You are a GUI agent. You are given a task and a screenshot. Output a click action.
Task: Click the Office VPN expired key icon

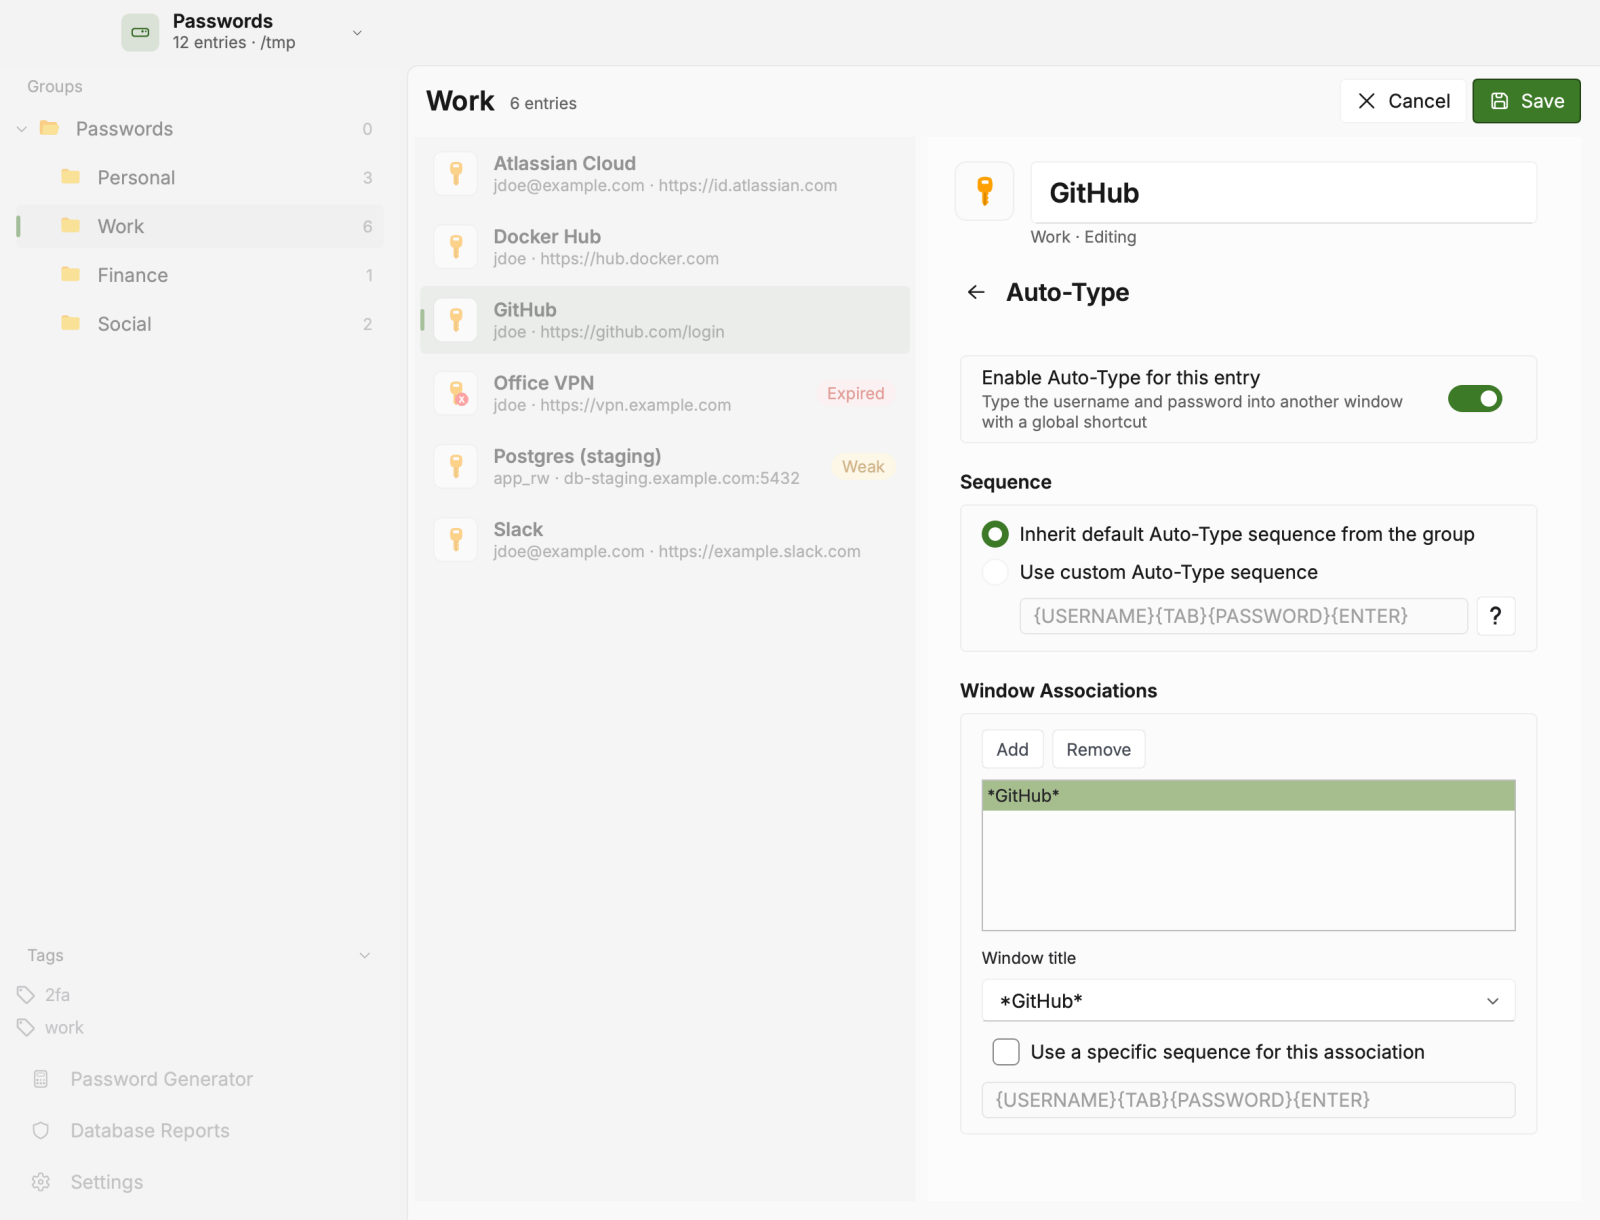click(456, 392)
